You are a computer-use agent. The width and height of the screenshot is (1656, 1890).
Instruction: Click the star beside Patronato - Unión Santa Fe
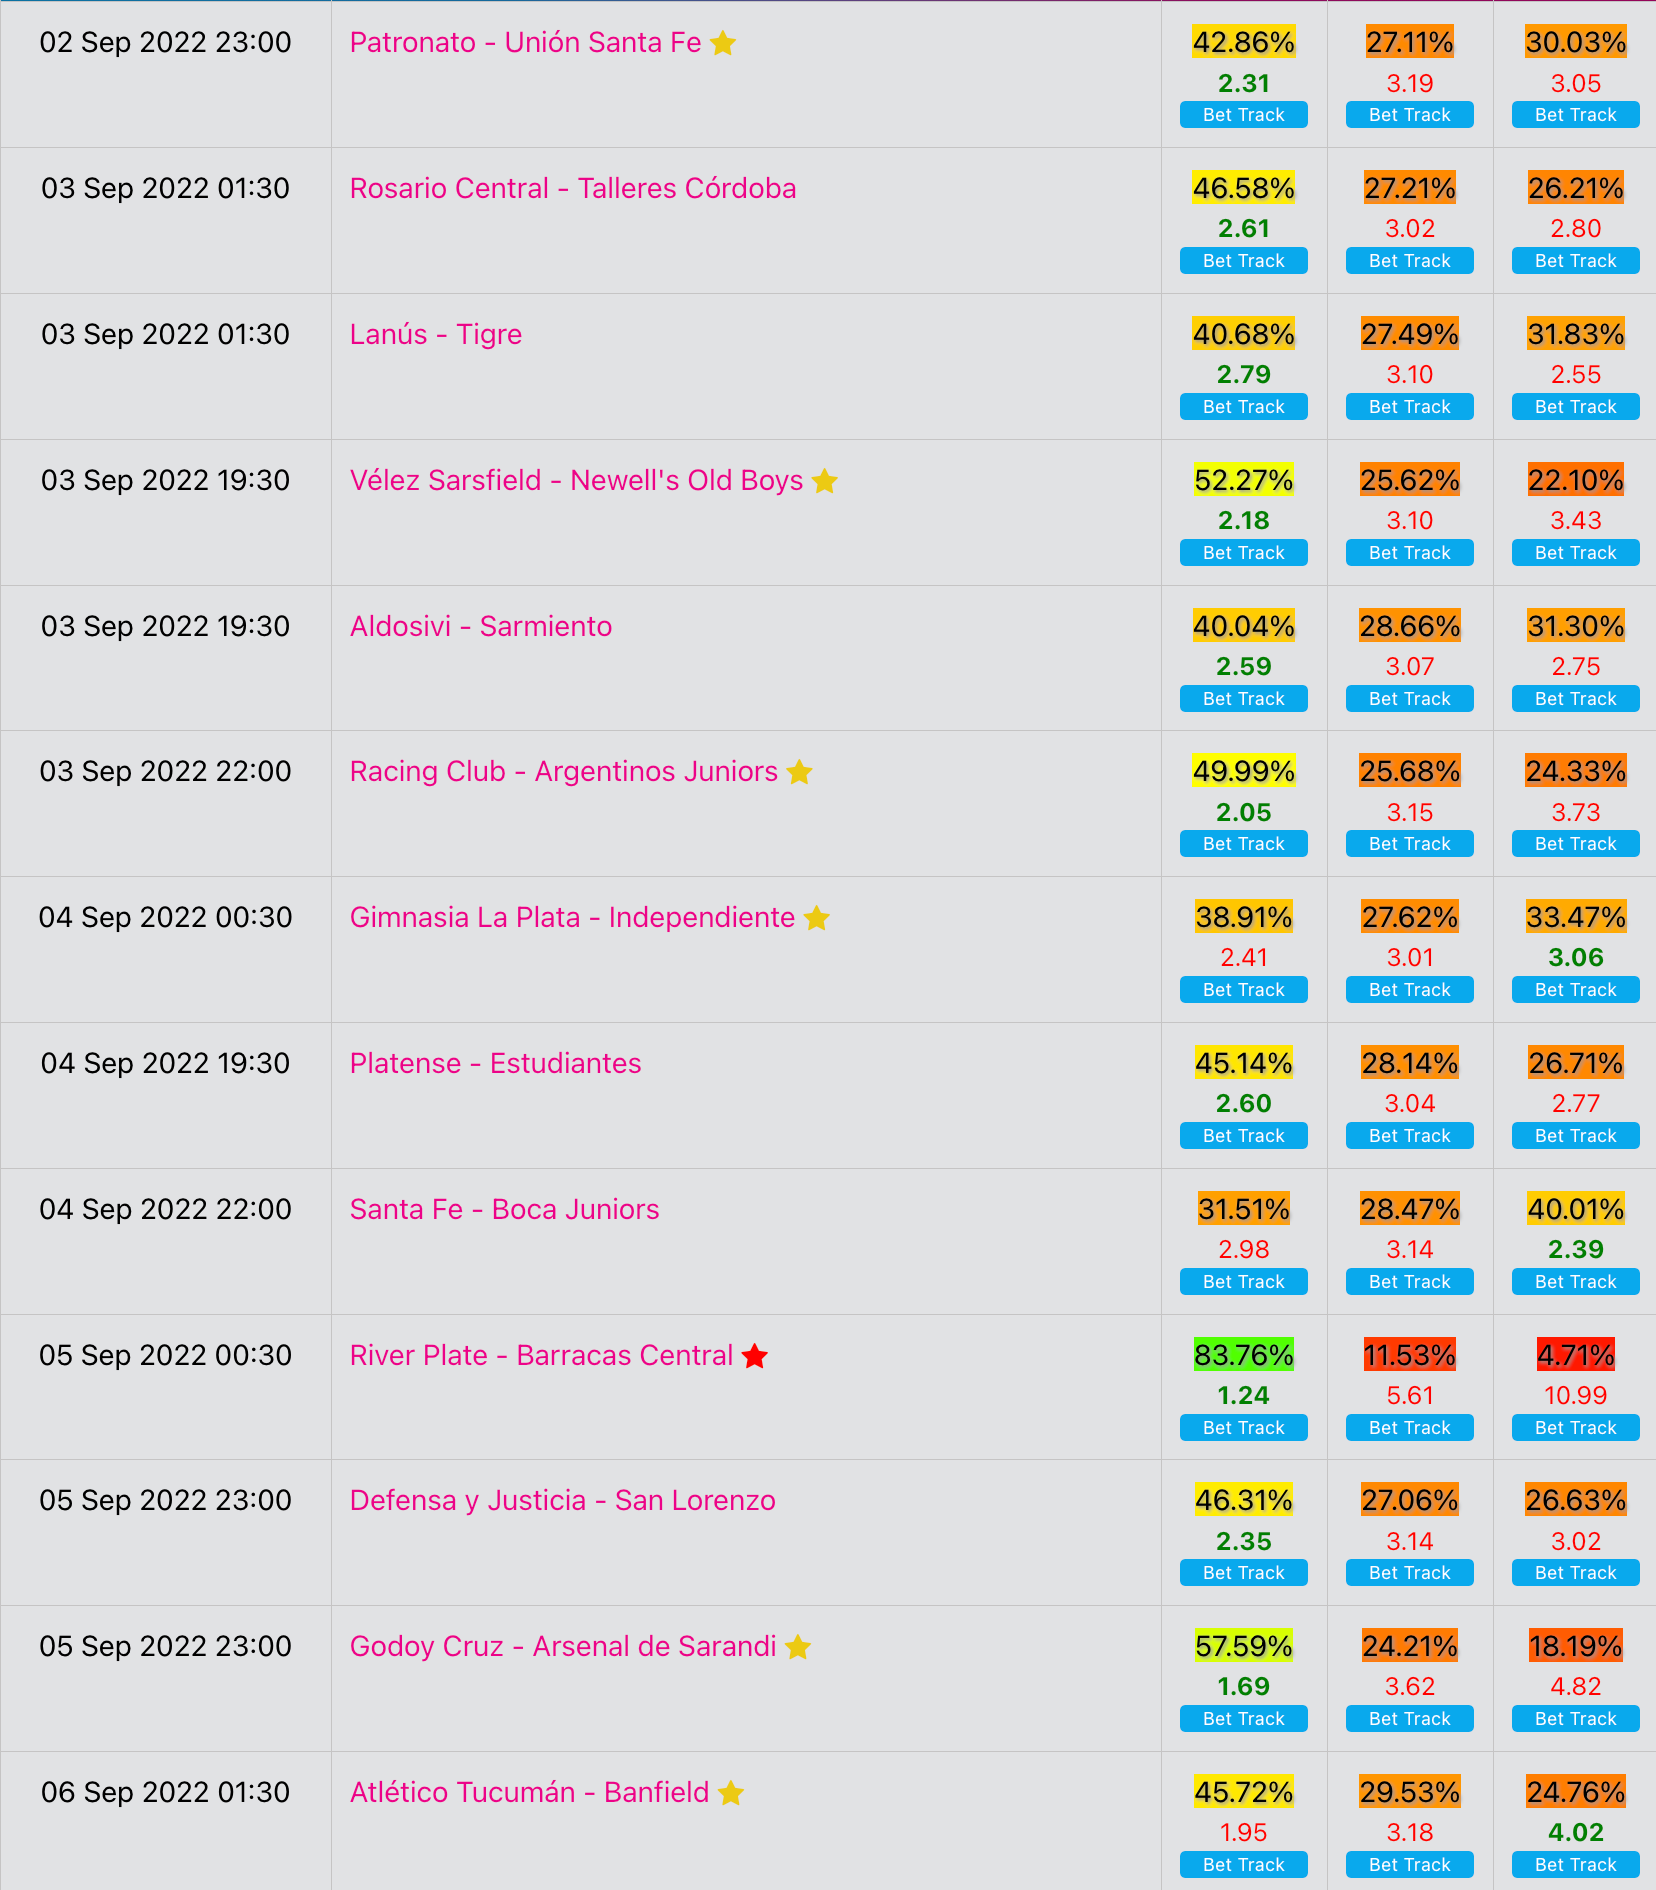[723, 43]
